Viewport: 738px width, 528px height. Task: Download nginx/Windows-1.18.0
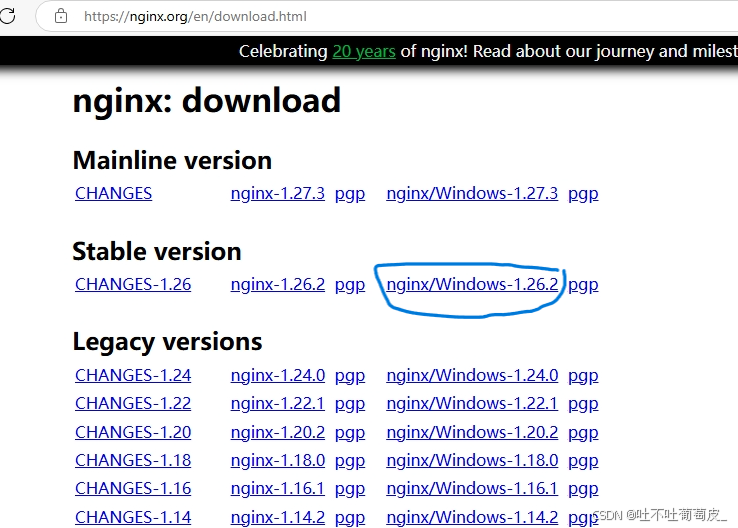pos(472,460)
